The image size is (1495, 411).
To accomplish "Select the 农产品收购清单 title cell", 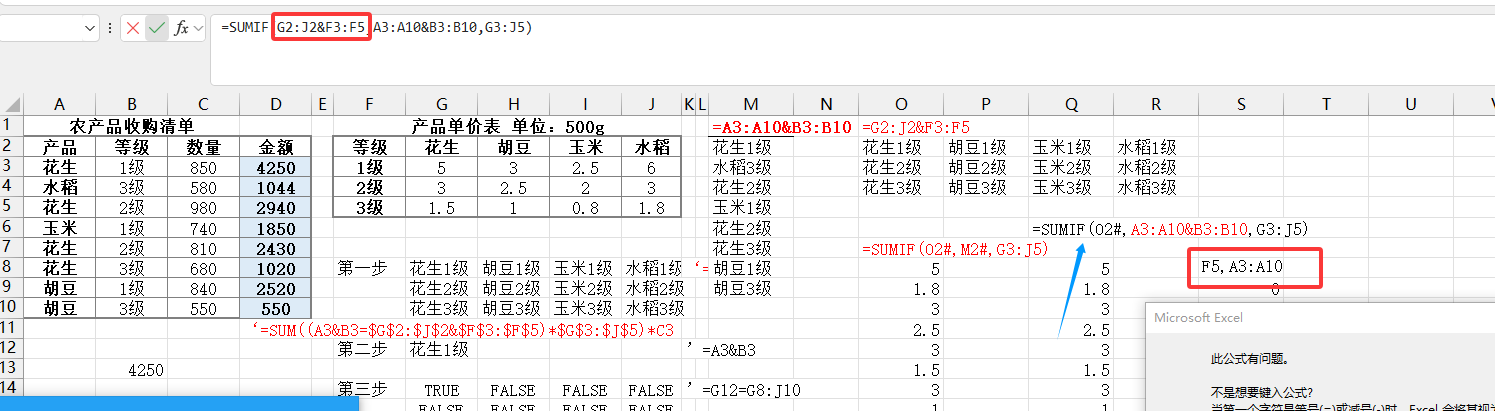I will pyautogui.click(x=131, y=127).
